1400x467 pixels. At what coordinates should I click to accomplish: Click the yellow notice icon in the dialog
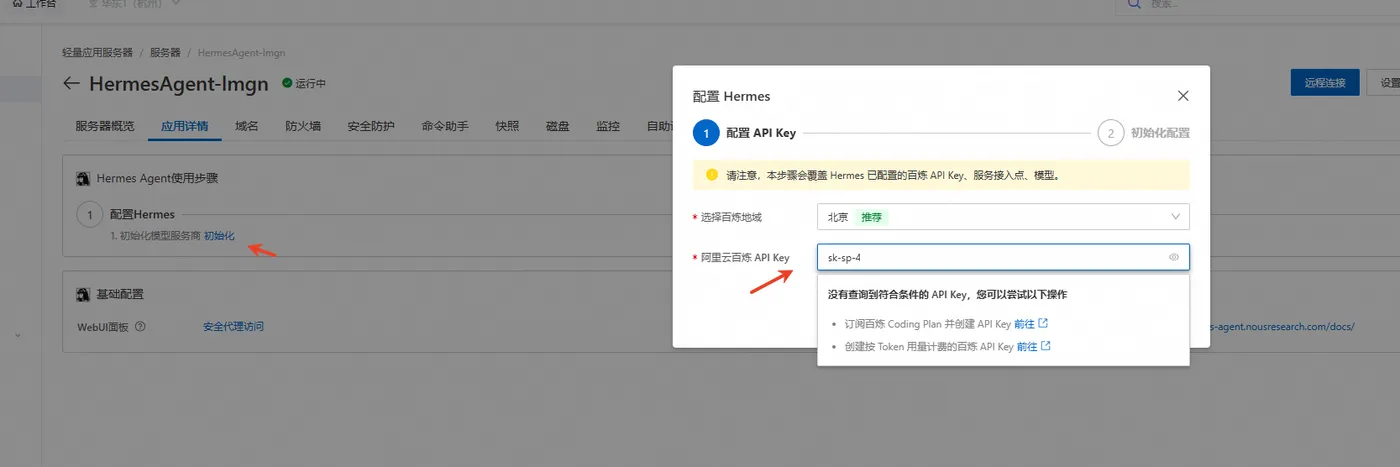point(712,174)
